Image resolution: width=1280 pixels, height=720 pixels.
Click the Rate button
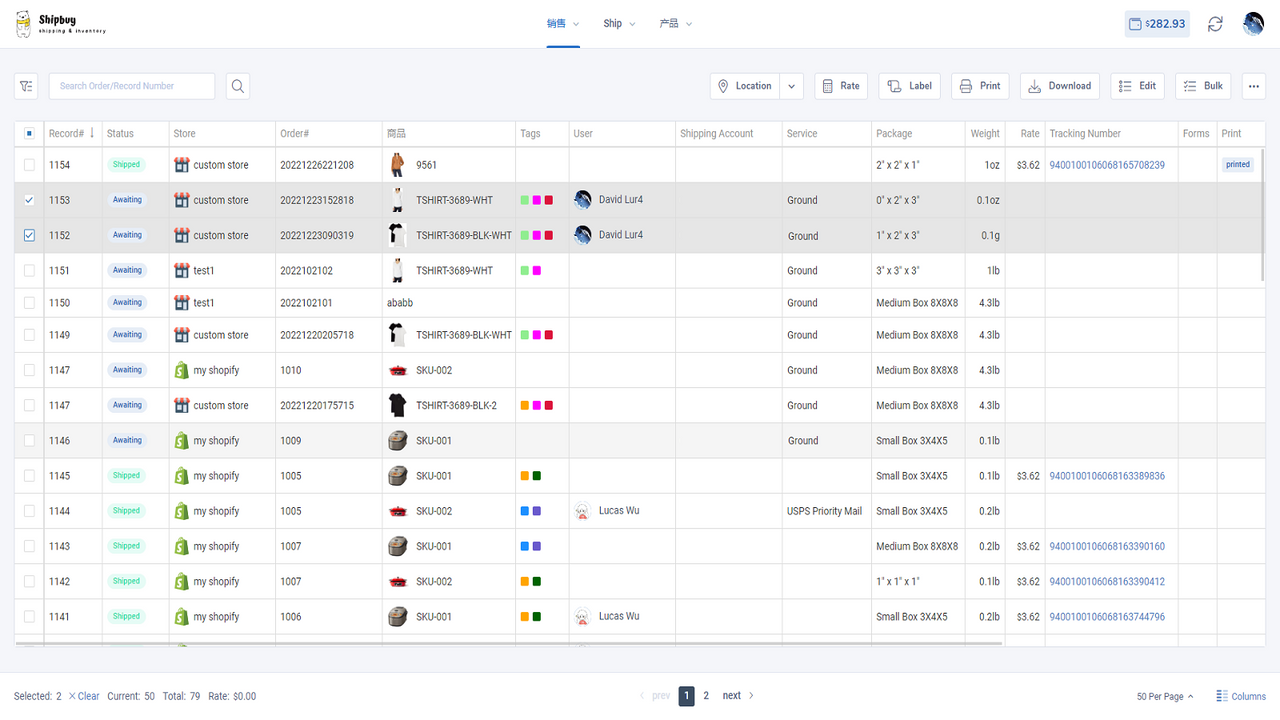click(x=841, y=86)
